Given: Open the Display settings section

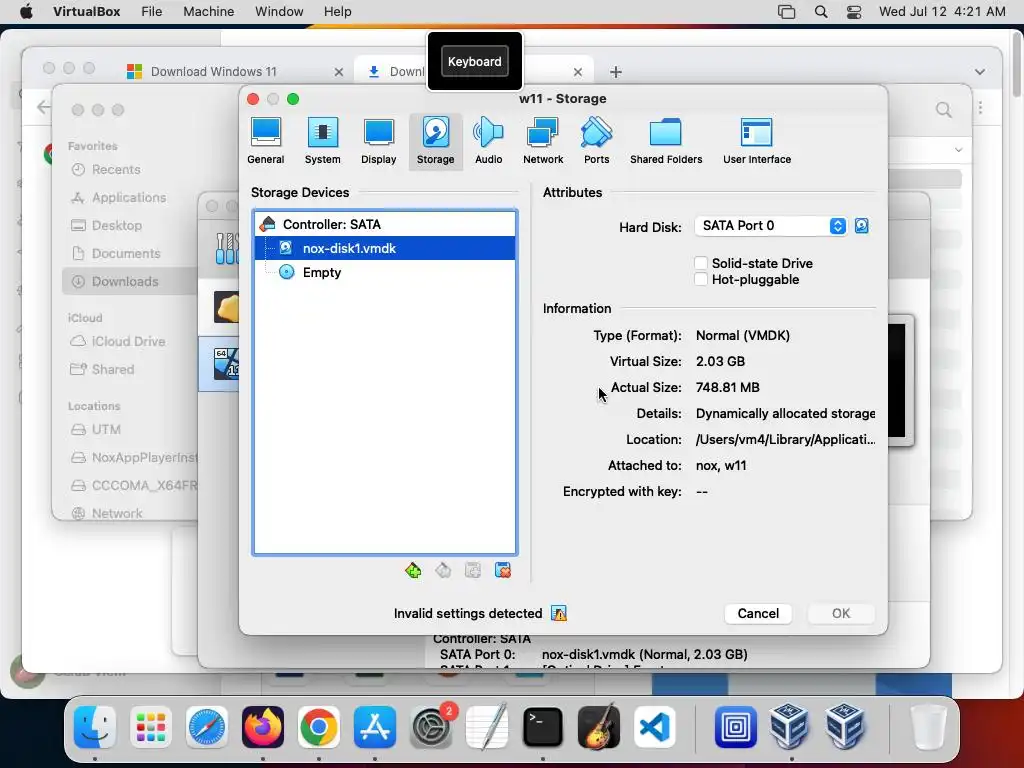Looking at the screenshot, I should (x=379, y=141).
